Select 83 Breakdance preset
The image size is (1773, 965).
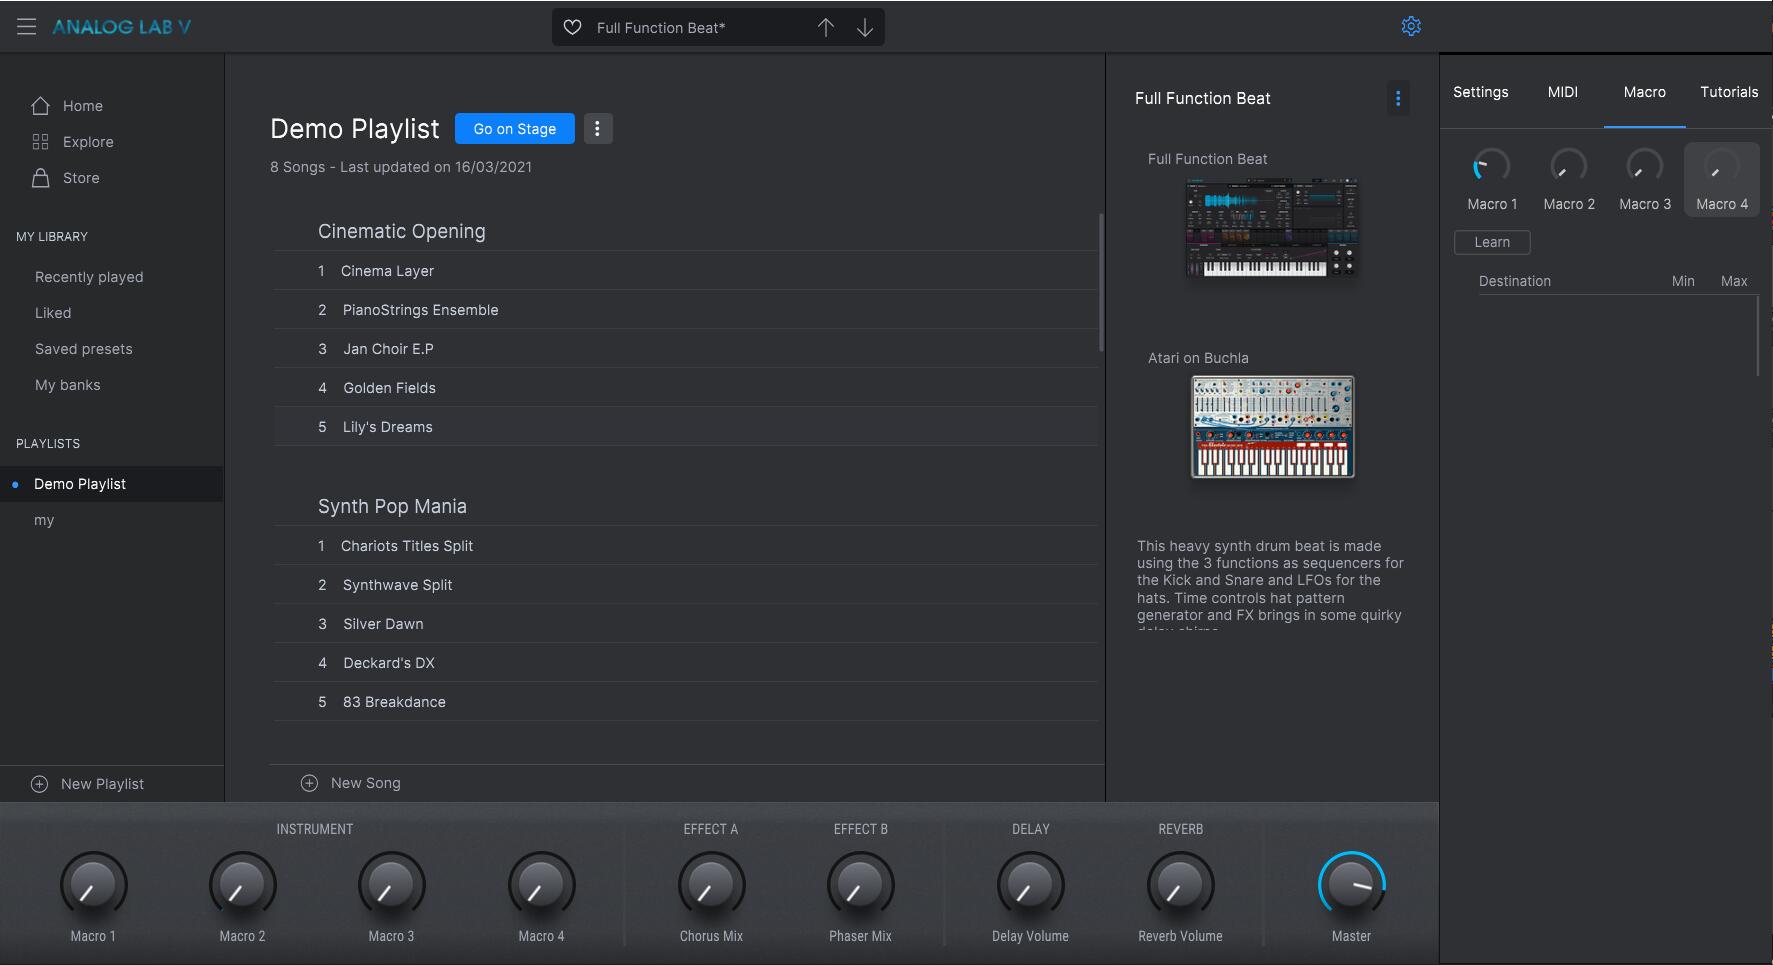685,702
